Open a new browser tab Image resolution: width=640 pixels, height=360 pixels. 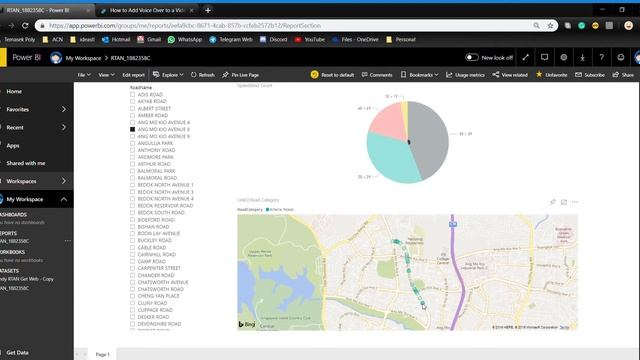(x=208, y=10)
